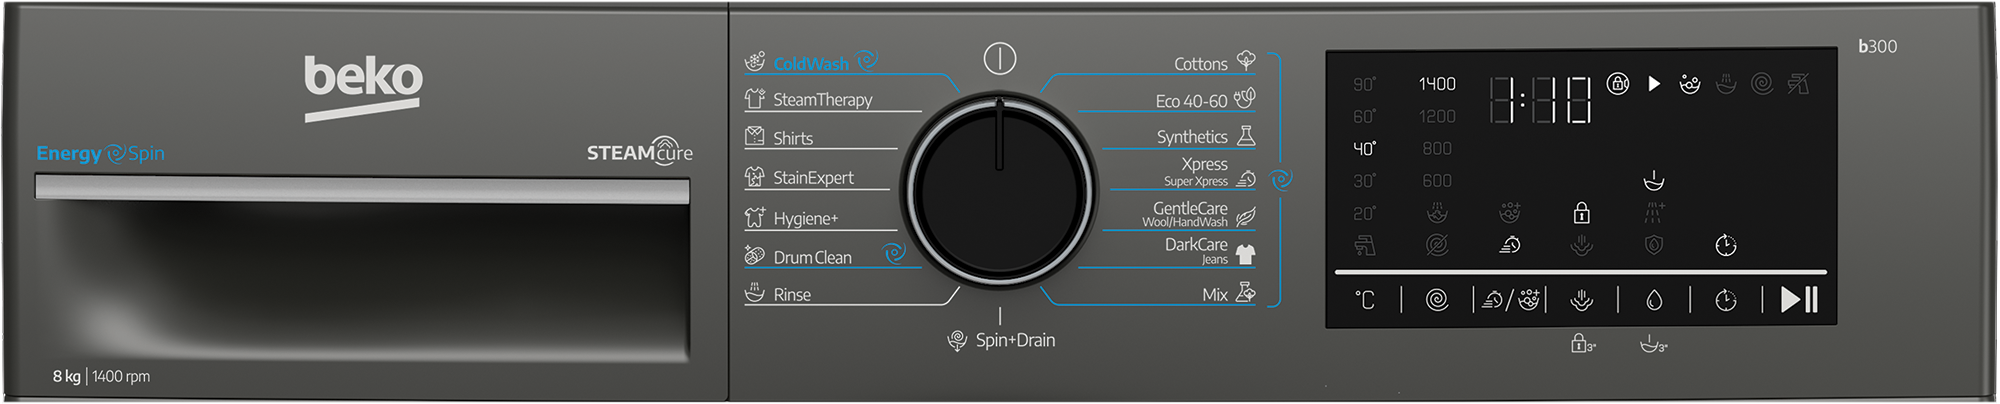Viewport: 2000px width, 404px height.
Task: Select the Xpress Super Xpress label
Action: 1196,171
